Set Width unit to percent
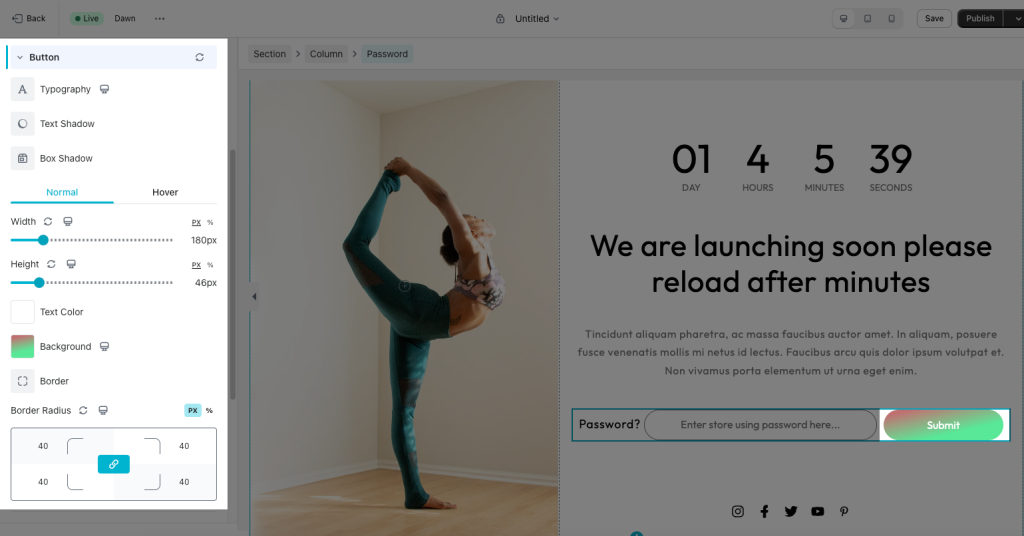 coord(210,223)
